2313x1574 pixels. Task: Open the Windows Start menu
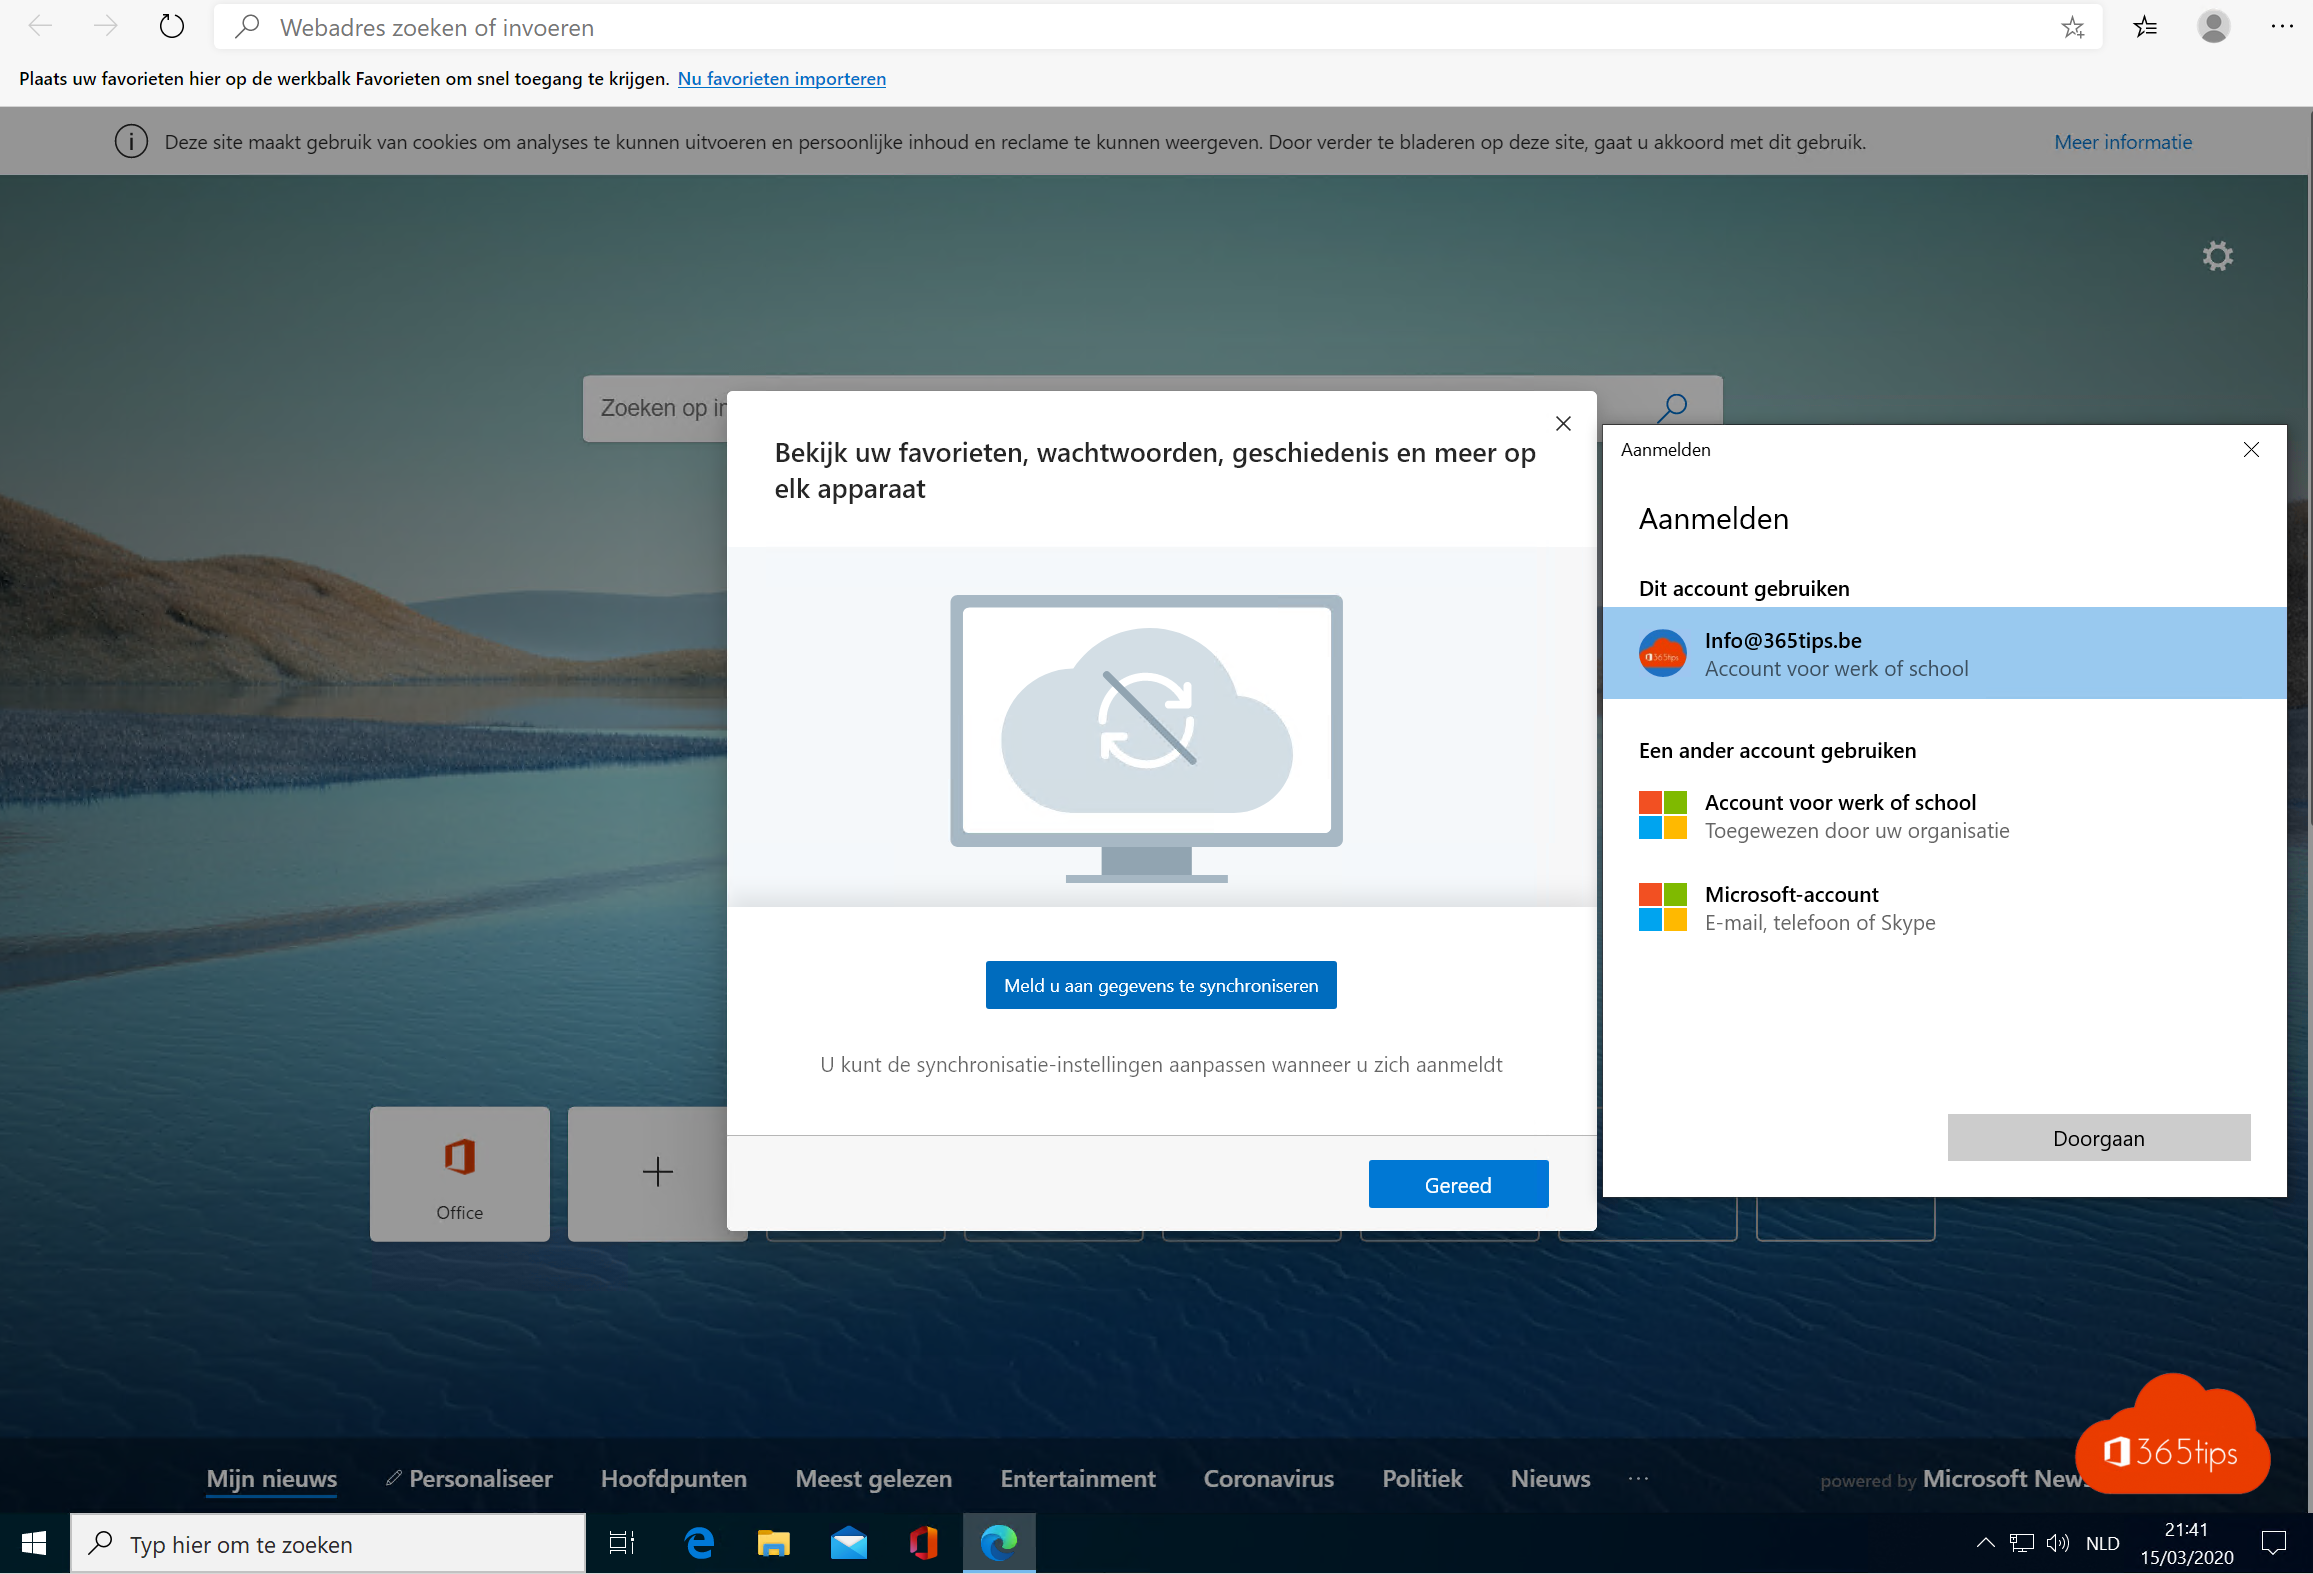pos(34,1544)
